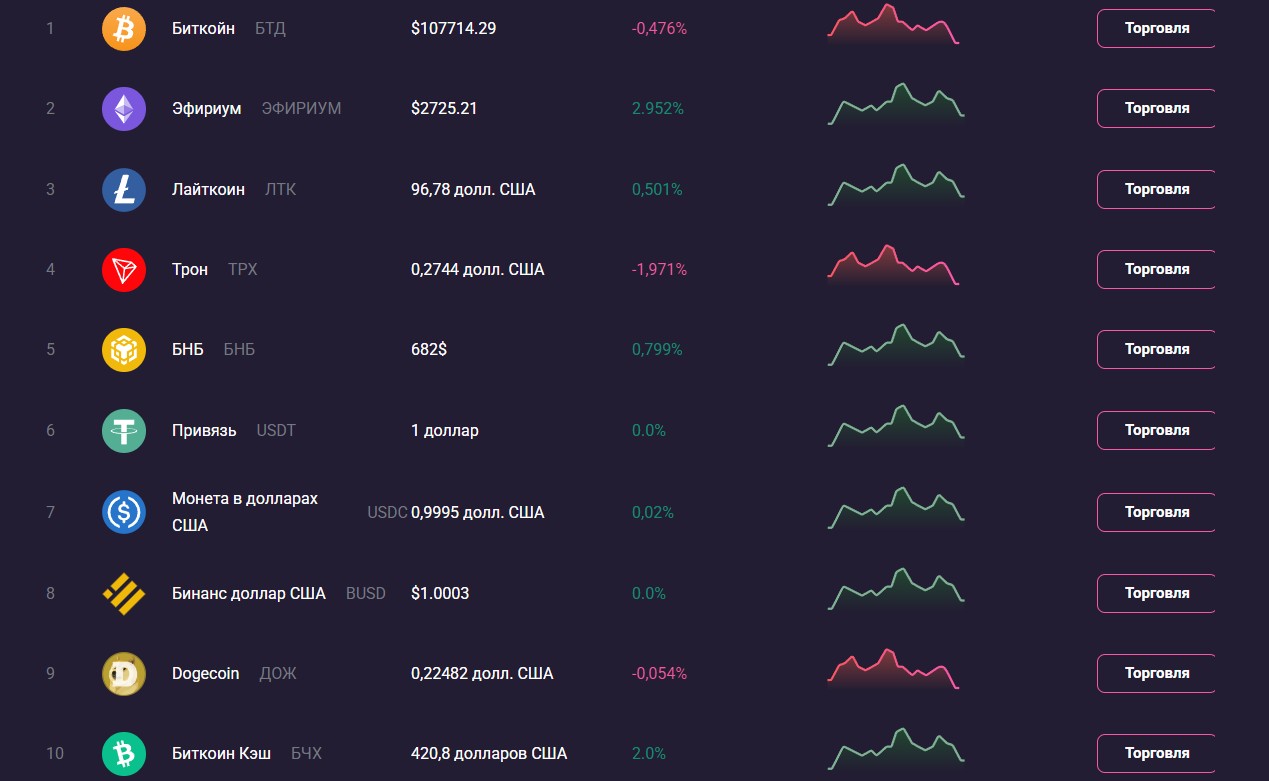Click the coin name Биткойн
This screenshot has width=1269, height=781.
pos(204,28)
